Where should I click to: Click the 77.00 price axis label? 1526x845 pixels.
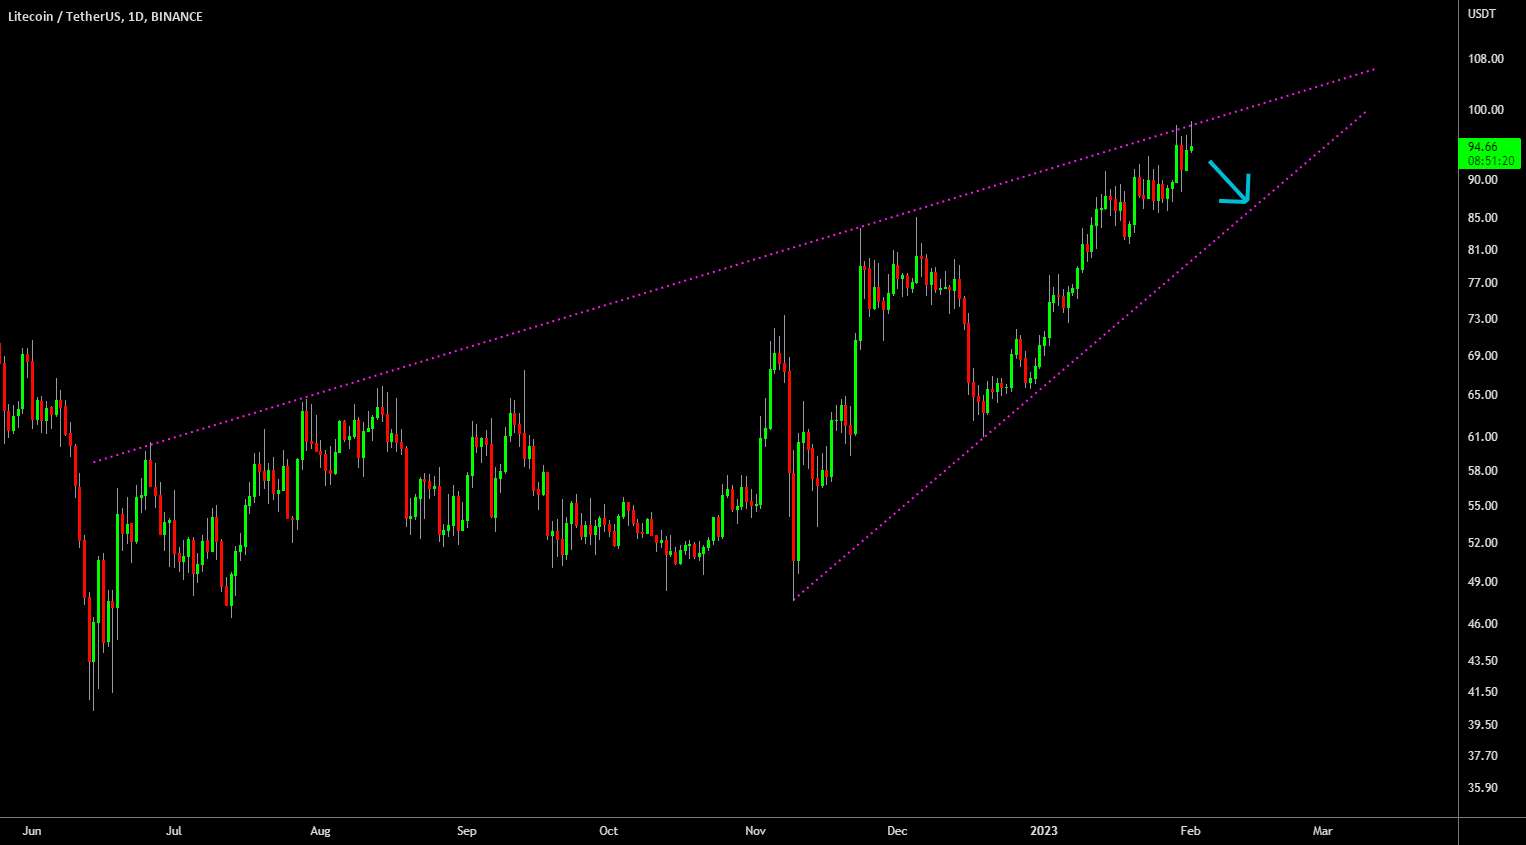coord(1482,283)
